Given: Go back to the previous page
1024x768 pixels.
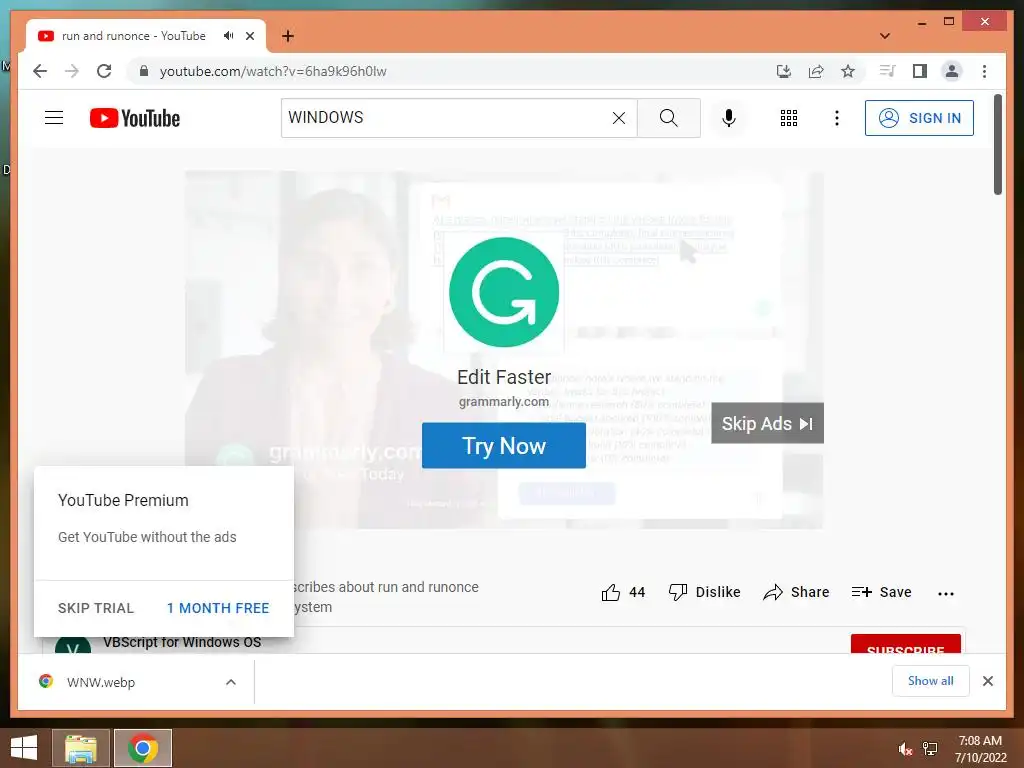Looking at the screenshot, I should coord(40,71).
